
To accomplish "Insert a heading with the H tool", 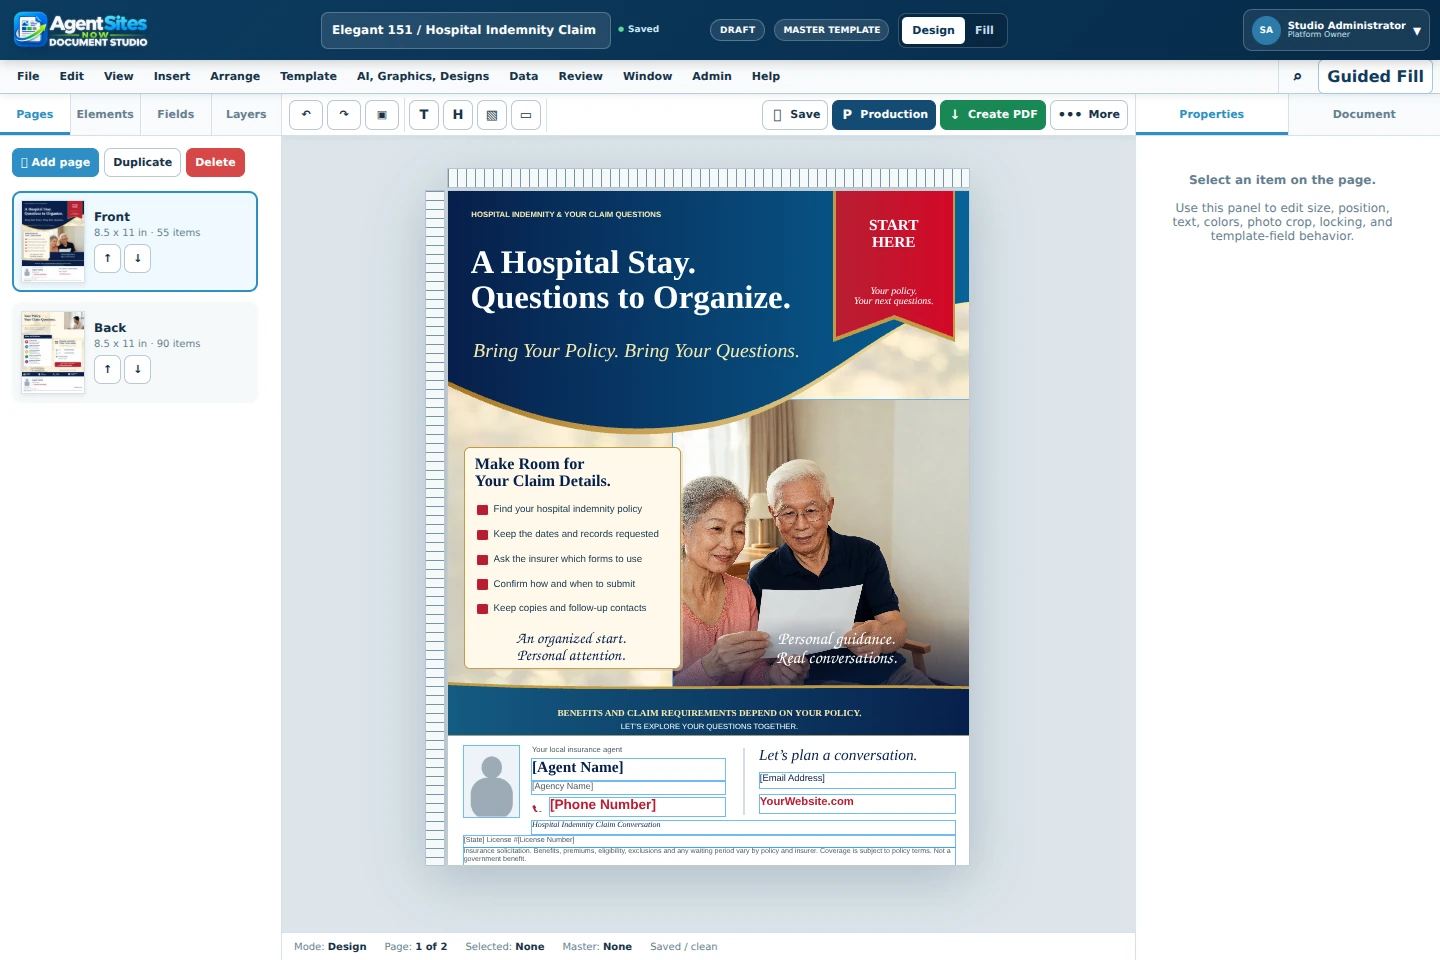I will (x=458, y=115).
